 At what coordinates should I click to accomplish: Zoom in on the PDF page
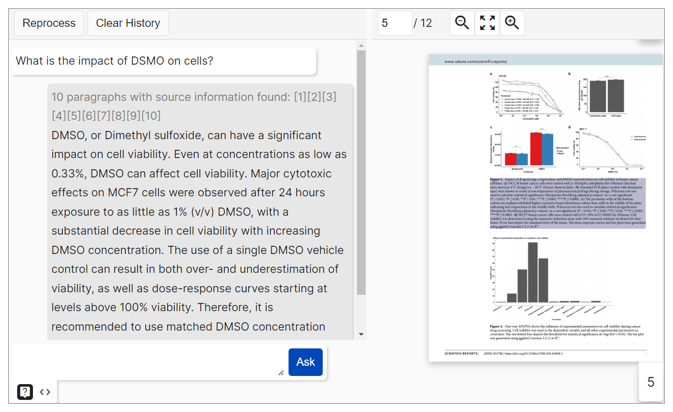tap(512, 23)
